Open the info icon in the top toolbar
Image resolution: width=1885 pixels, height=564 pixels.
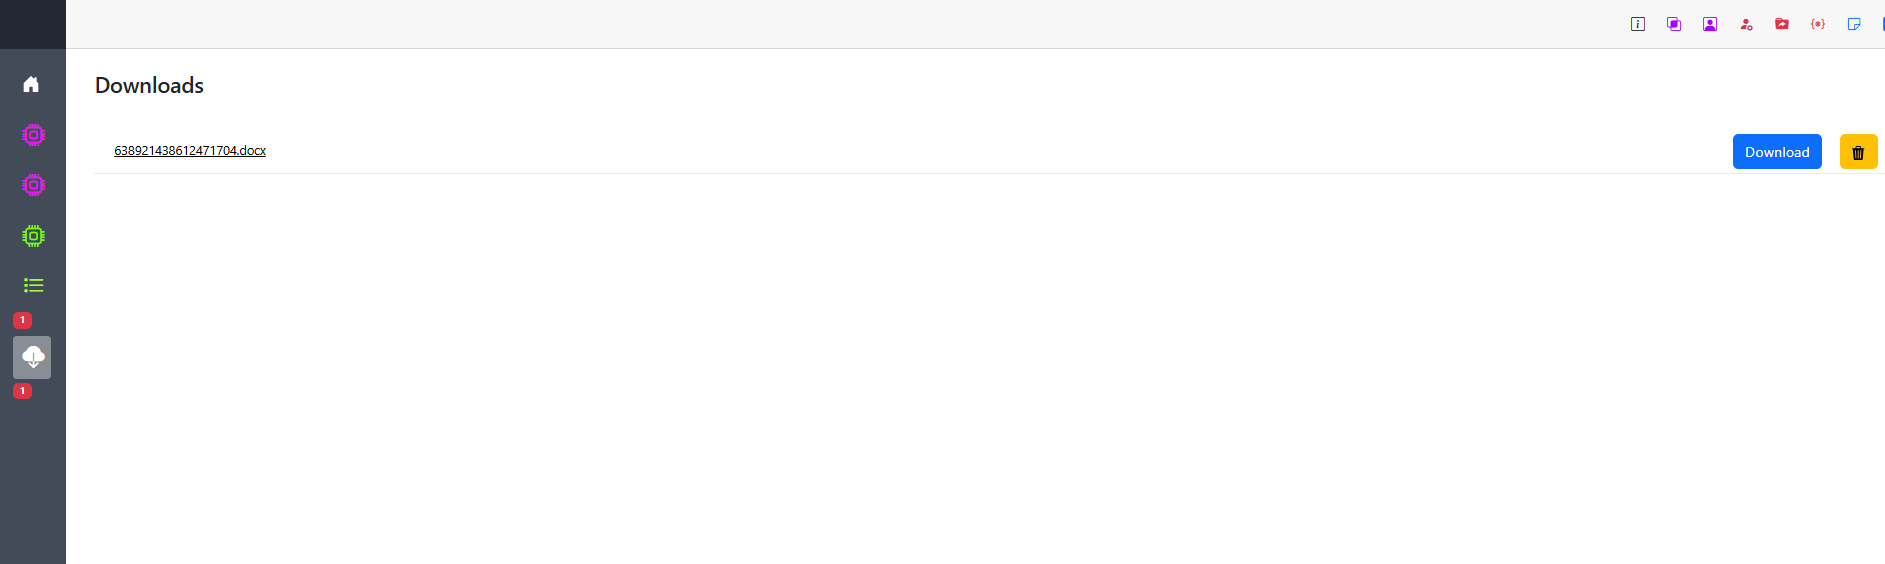[x=1638, y=24]
